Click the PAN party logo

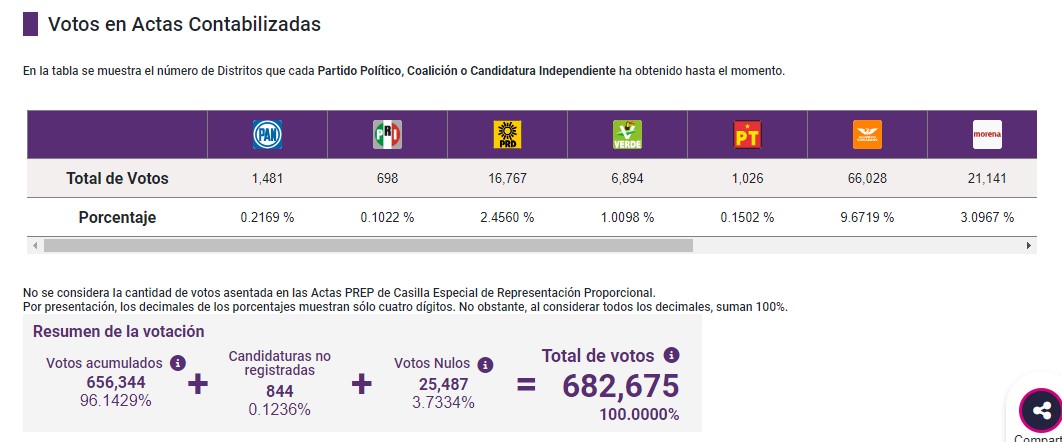(267, 134)
